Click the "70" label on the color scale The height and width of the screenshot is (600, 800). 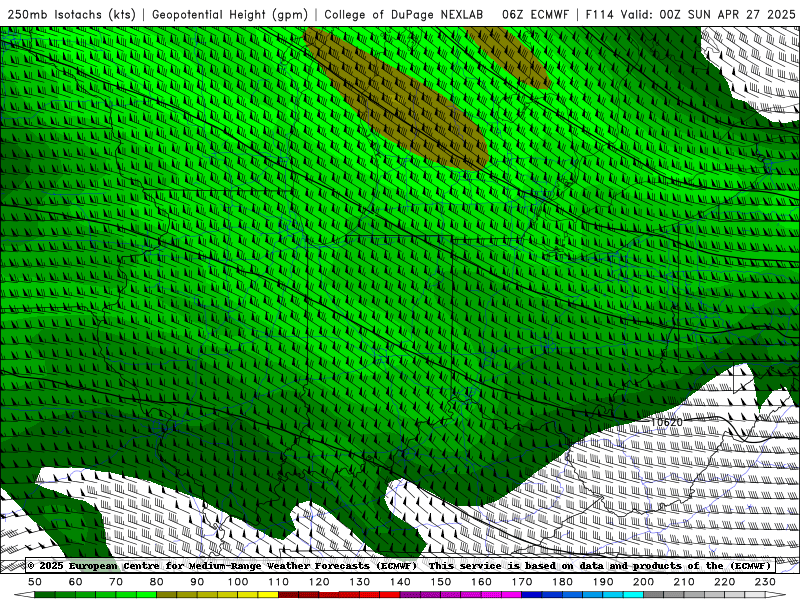(116, 582)
